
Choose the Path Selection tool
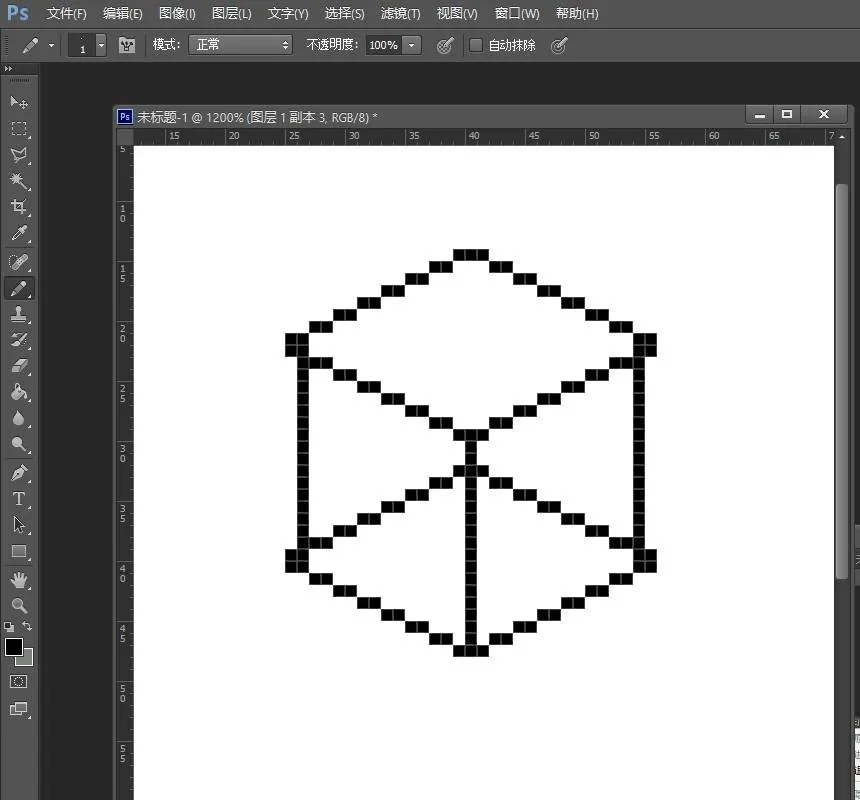click(19, 525)
